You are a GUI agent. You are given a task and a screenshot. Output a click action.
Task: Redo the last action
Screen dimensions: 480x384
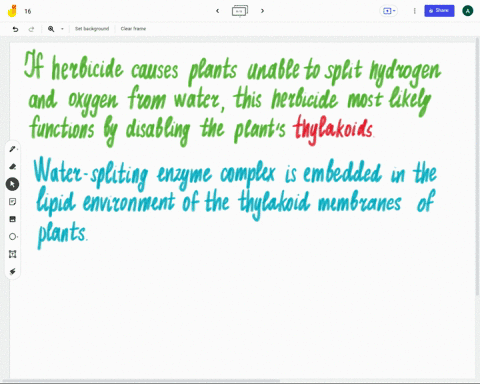tap(31, 29)
